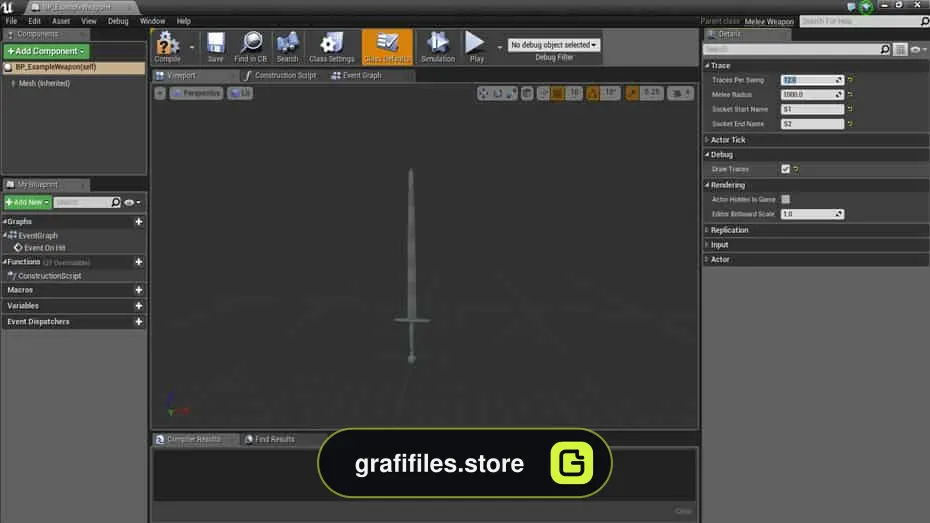The height and width of the screenshot is (523, 930).
Task: Open Melee Weapon parent class link
Action: click(769, 21)
